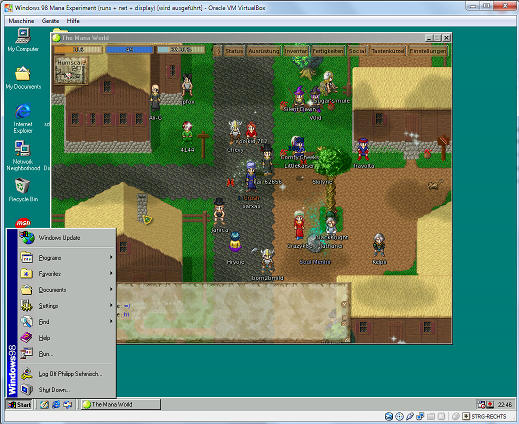Click the Shut Down icon in Start menu

pyautogui.click(x=27, y=389)
